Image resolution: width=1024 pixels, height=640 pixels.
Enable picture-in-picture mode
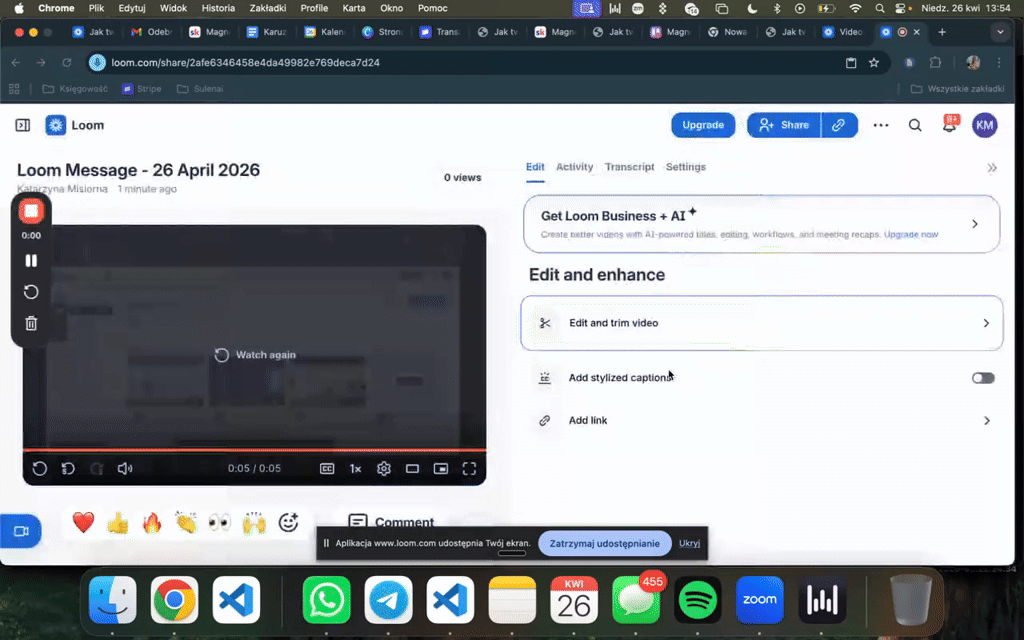tap(441, 468)
